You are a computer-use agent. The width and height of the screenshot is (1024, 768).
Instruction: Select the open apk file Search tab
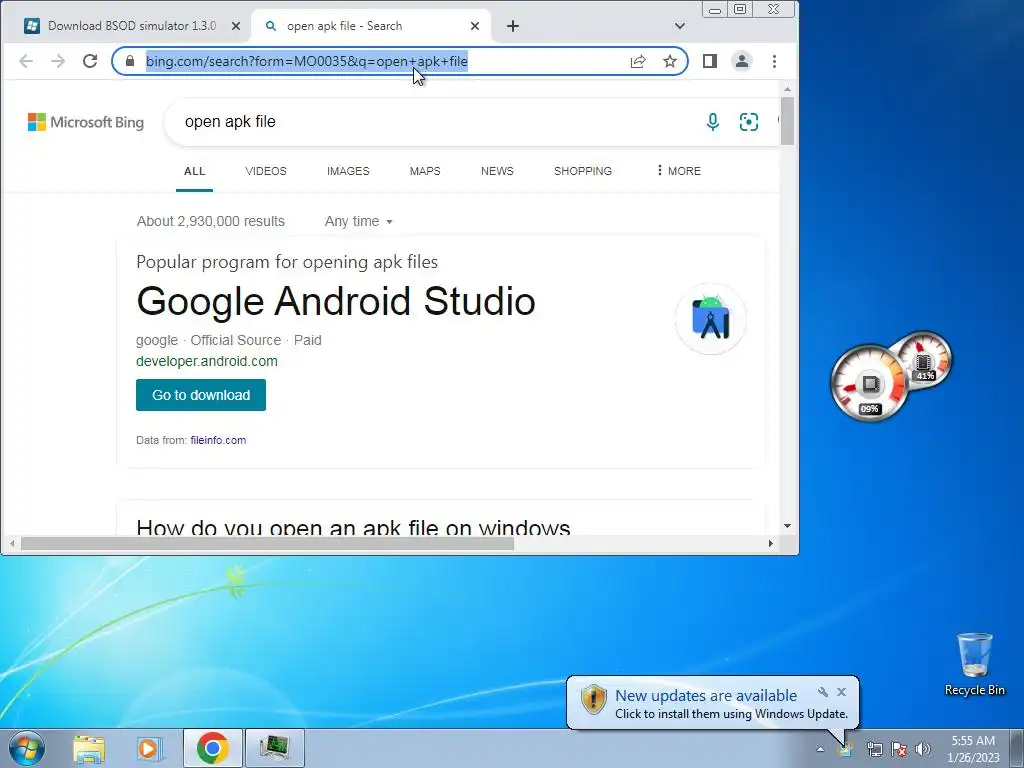371,26
